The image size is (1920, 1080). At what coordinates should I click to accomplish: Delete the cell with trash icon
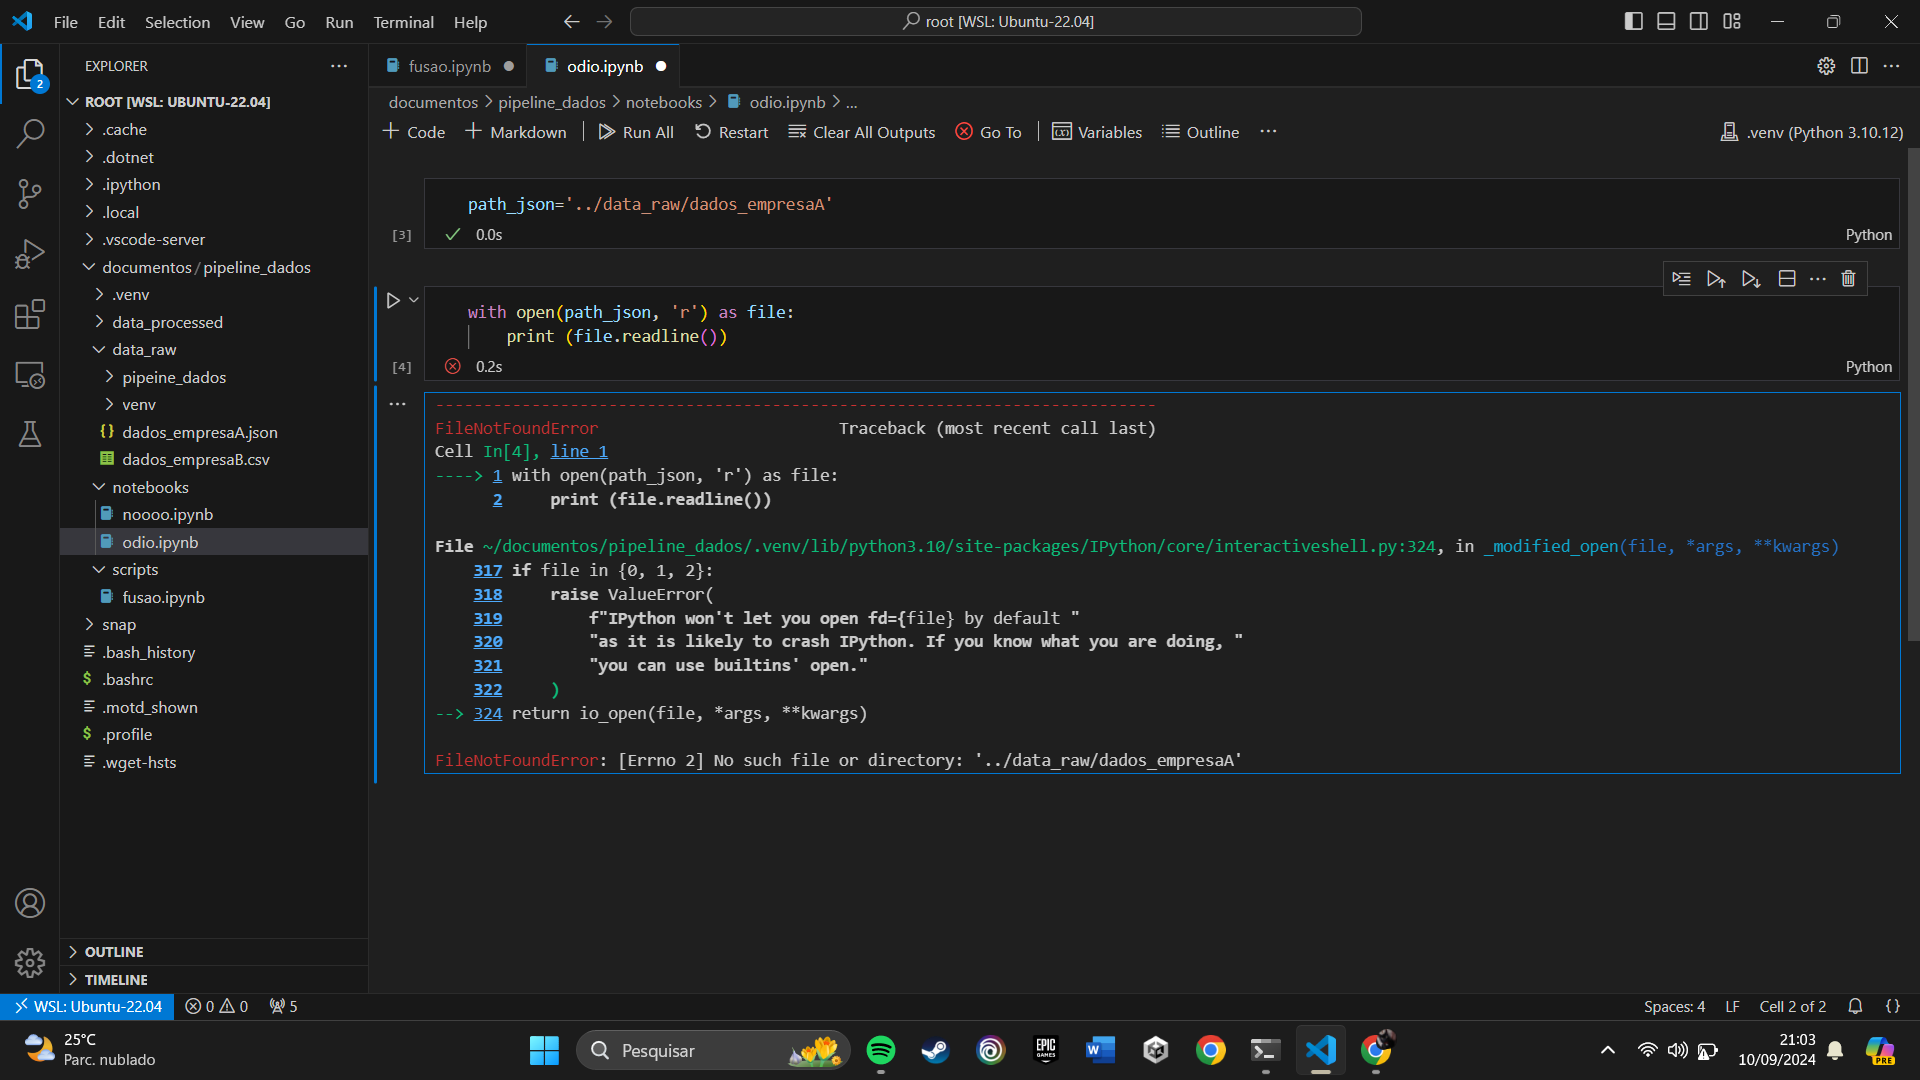(1848, 279)
